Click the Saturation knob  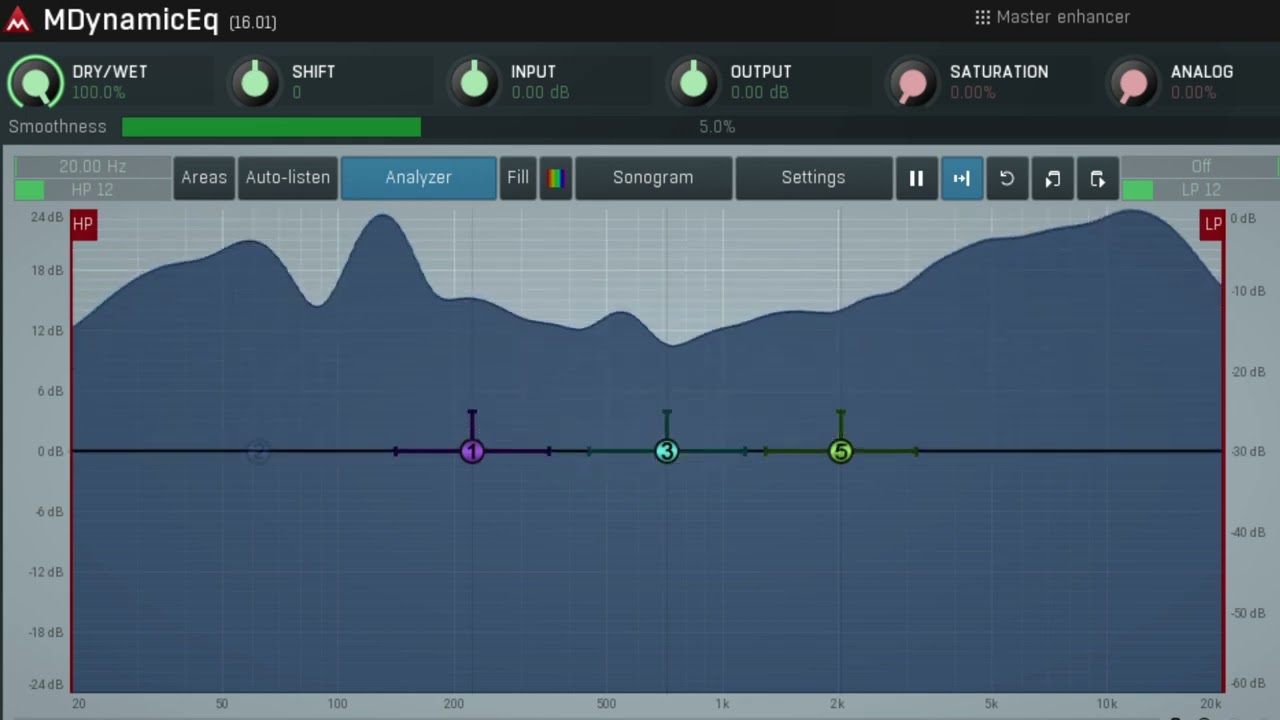(913, 82)
